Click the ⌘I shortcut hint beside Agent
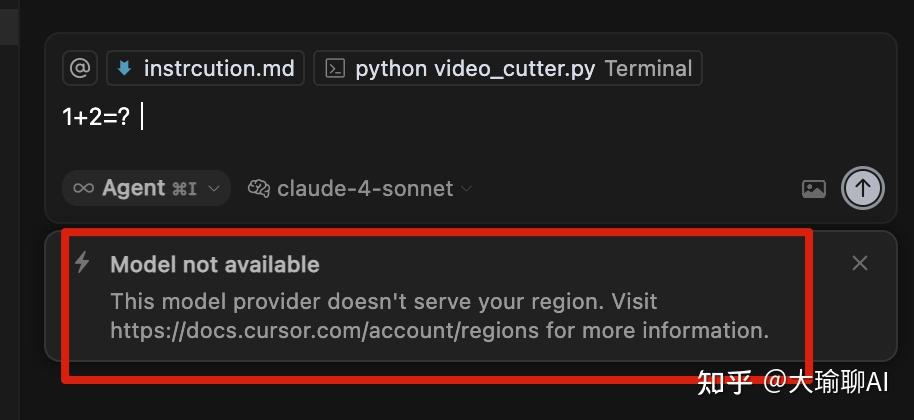The image size is (914, 420). [185, 188]
